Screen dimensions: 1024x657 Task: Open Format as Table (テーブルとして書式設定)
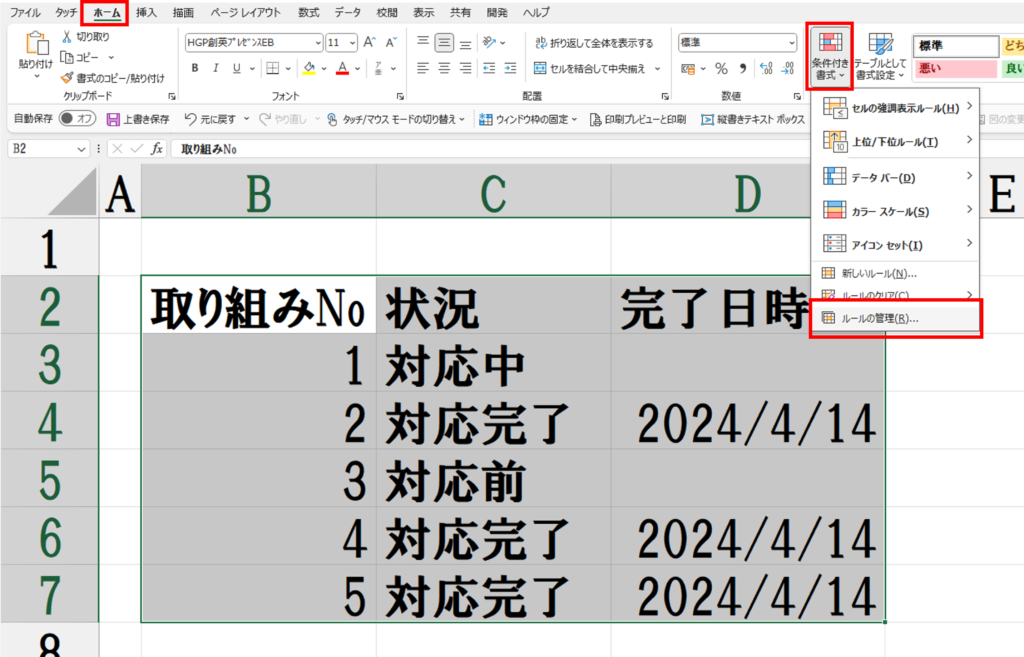tap(880, 57)
